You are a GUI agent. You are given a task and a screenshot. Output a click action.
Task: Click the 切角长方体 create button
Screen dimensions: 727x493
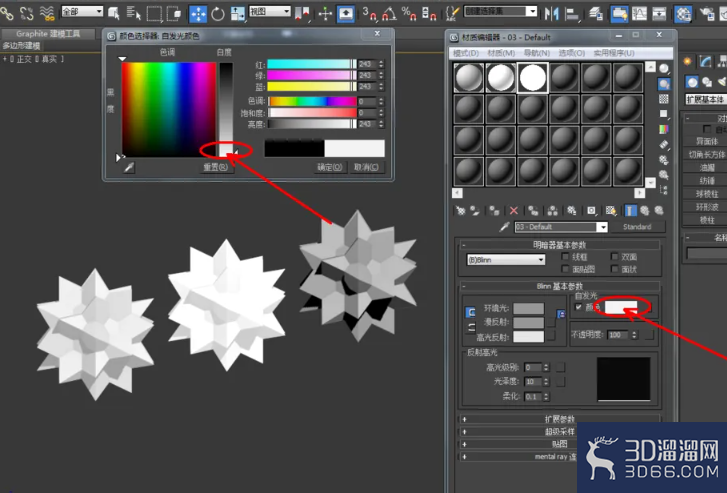707,154
